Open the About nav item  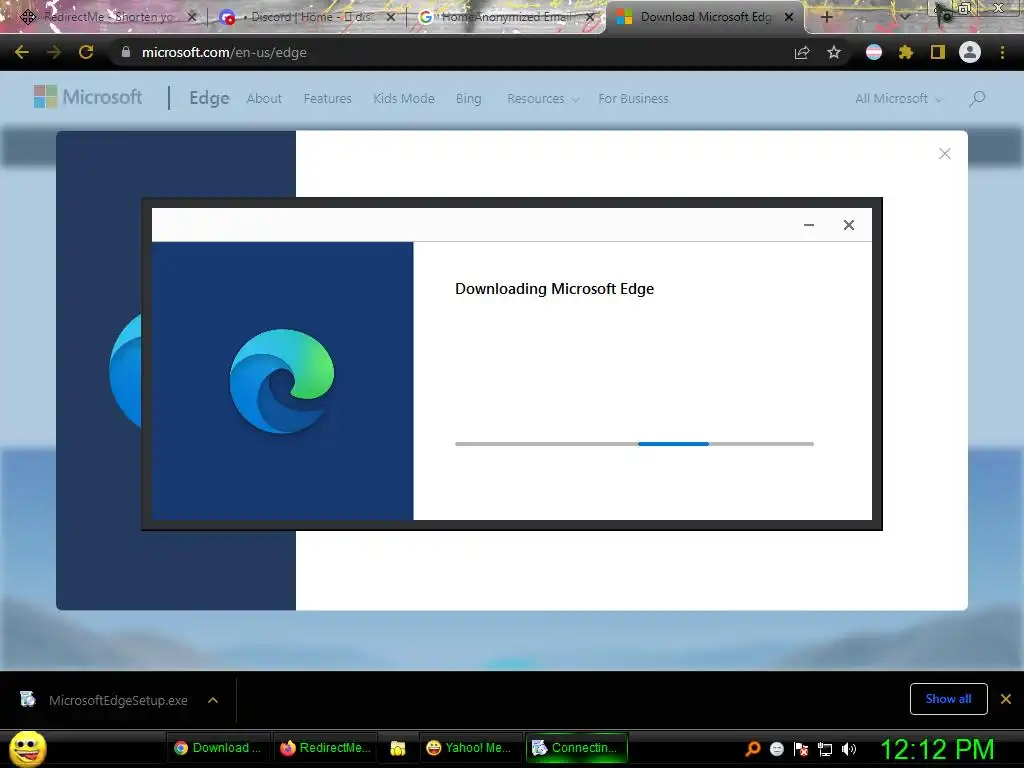click(264, 99)
